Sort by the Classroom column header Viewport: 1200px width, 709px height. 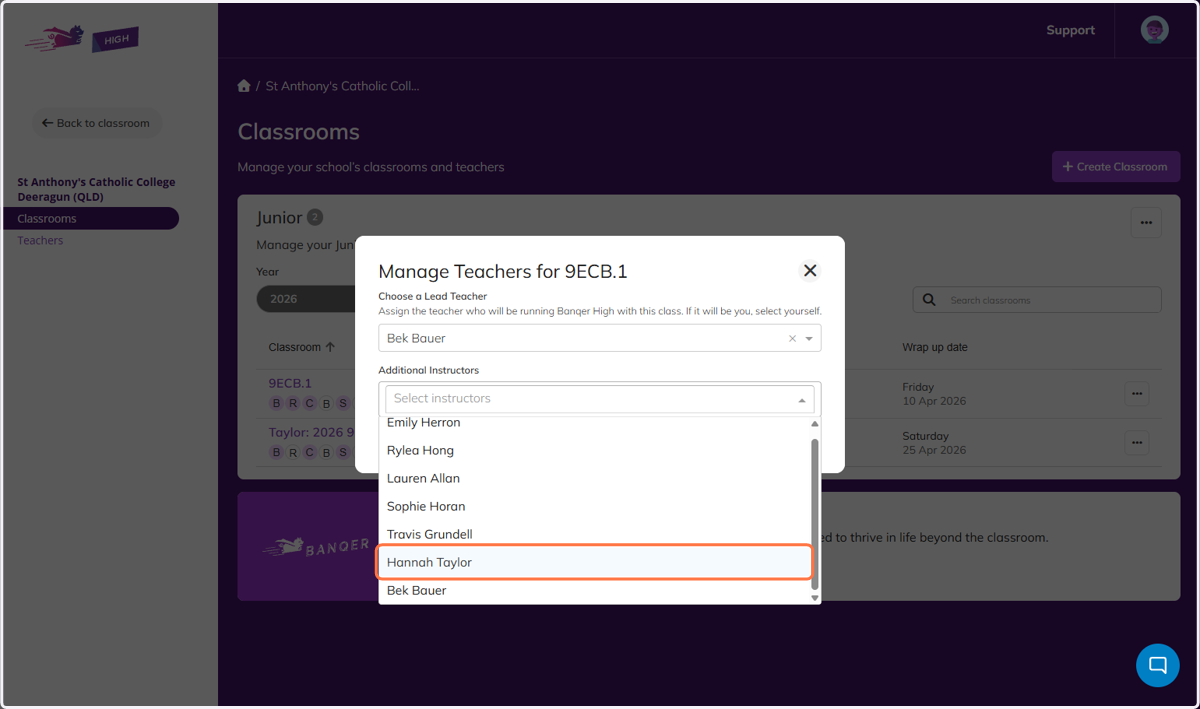pyautogui.click(x=301, y=347)
